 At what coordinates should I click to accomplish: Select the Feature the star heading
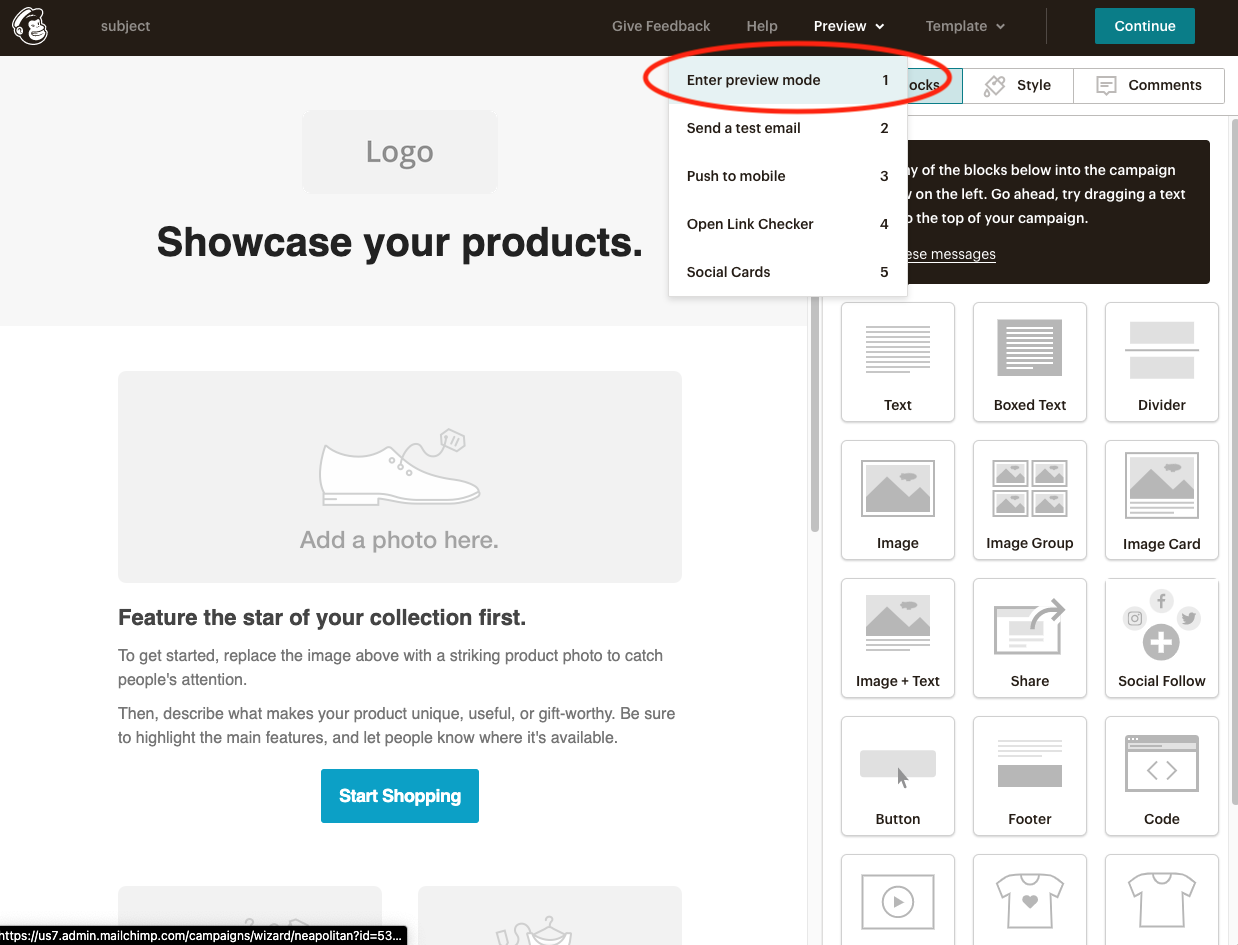pos(322,618)
